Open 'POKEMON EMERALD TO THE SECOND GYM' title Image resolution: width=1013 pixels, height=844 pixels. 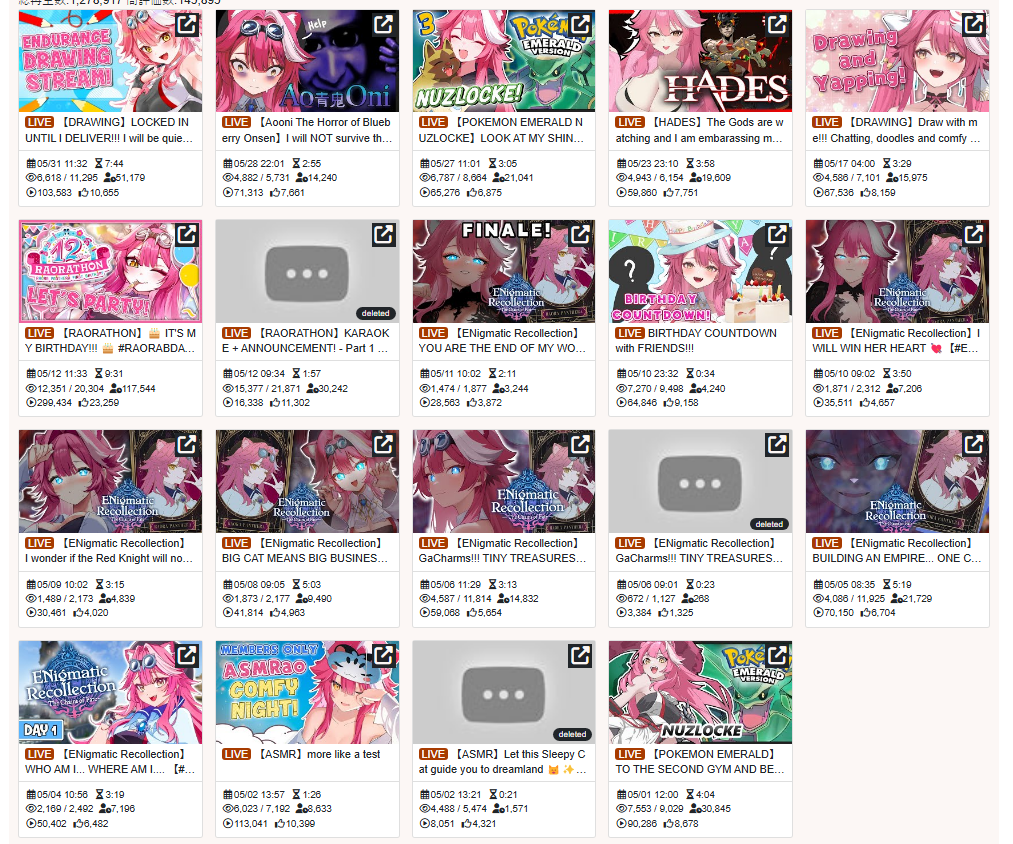click(700, 761)
